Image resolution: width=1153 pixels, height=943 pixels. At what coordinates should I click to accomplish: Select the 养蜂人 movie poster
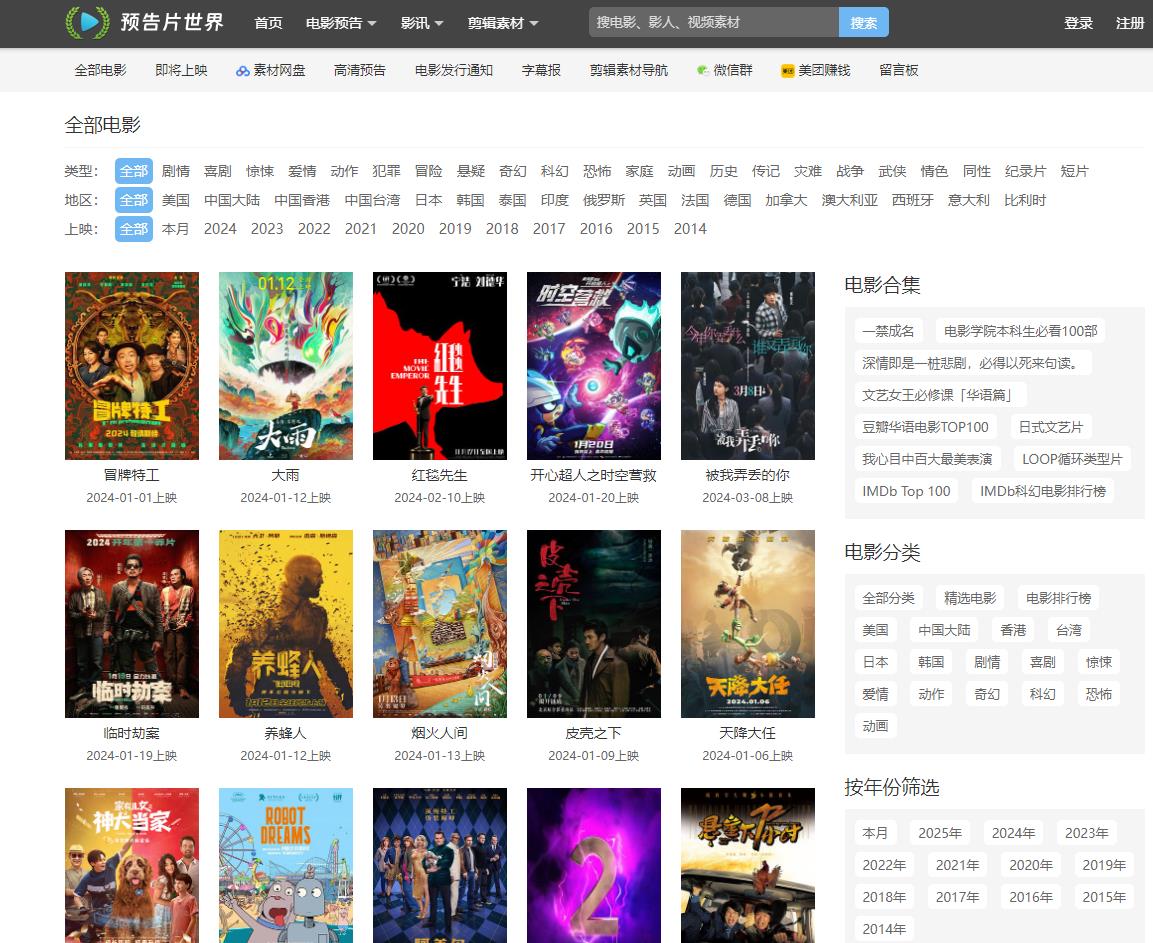286,623
